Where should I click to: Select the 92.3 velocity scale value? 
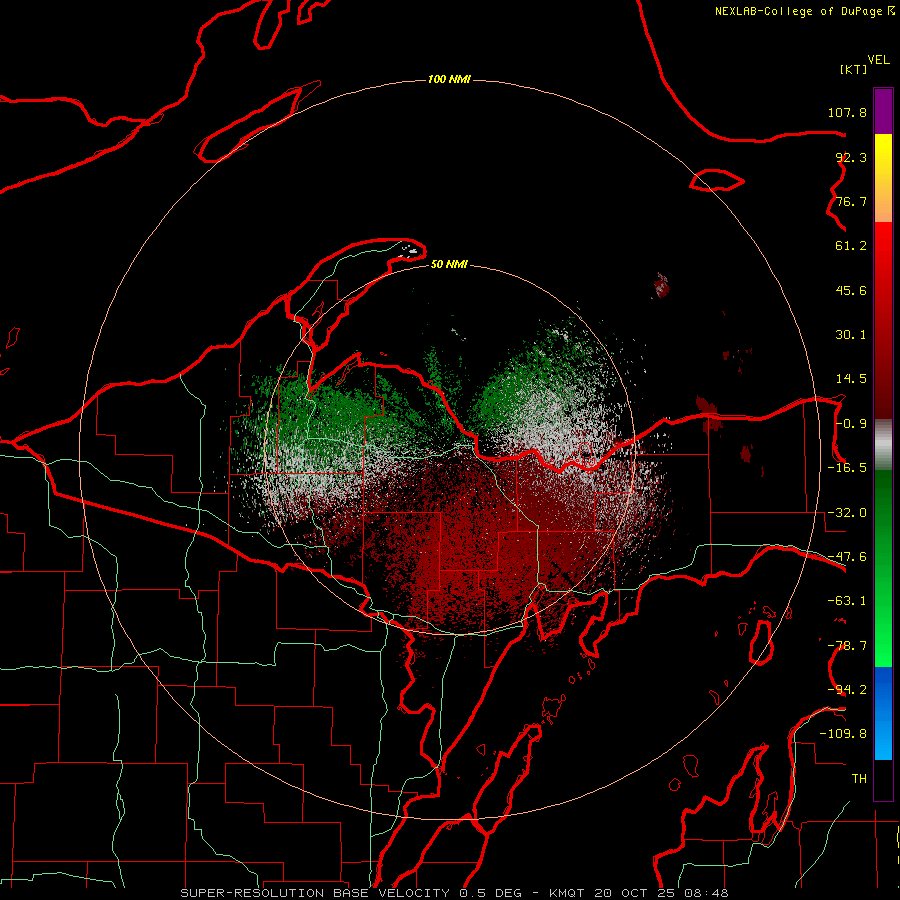coord(851,157)
